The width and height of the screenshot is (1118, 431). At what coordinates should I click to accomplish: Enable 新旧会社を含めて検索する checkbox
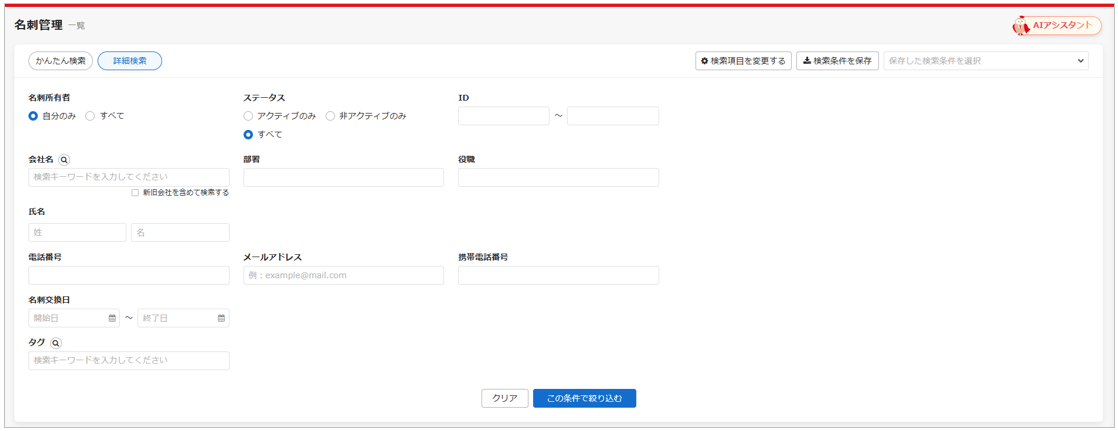136,193
